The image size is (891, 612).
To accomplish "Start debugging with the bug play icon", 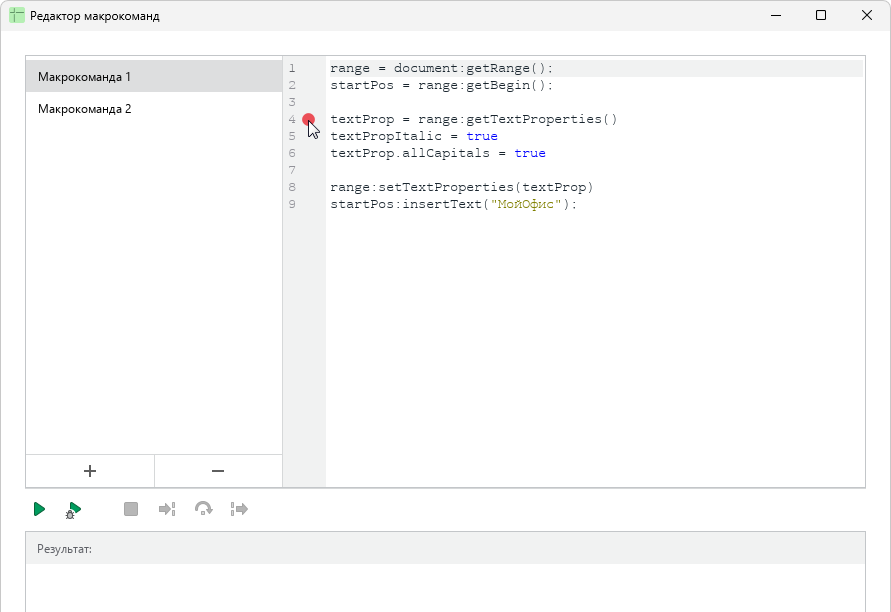I will pyautogui.click(x=73, y=510).
